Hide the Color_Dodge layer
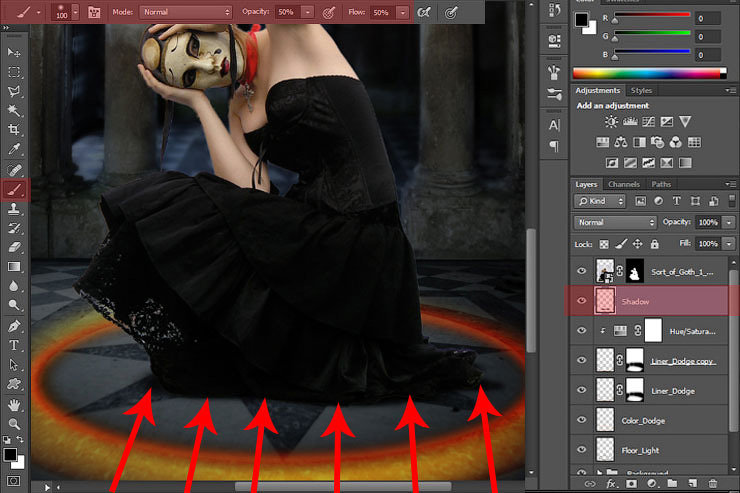 582,420
